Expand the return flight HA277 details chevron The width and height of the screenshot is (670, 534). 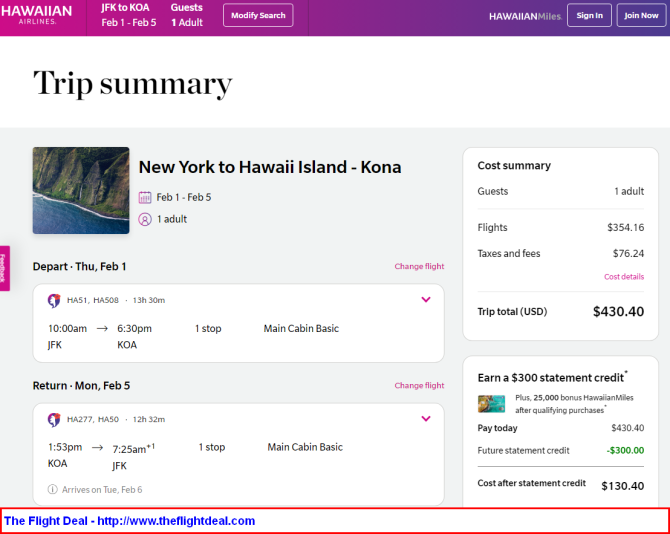[x=426, y=419]
